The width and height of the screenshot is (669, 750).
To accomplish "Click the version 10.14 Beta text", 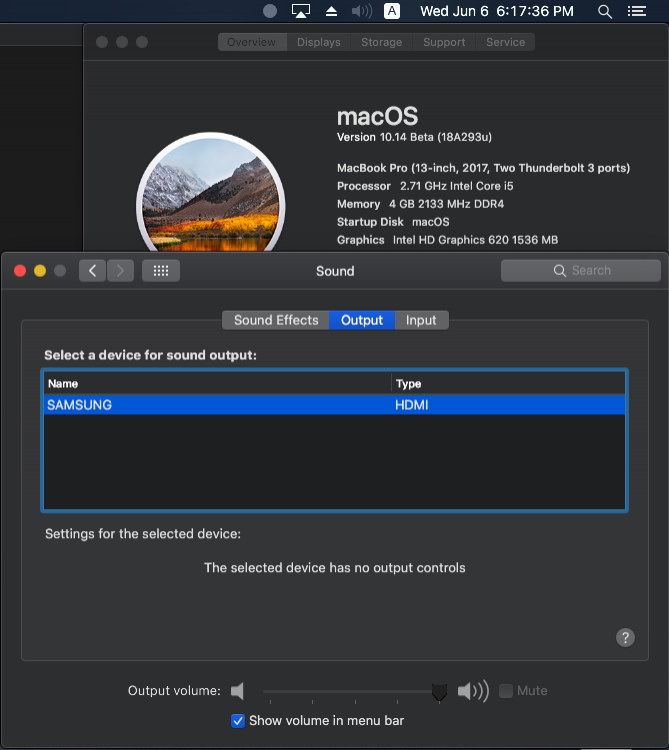I will click(x=414, y=137).
